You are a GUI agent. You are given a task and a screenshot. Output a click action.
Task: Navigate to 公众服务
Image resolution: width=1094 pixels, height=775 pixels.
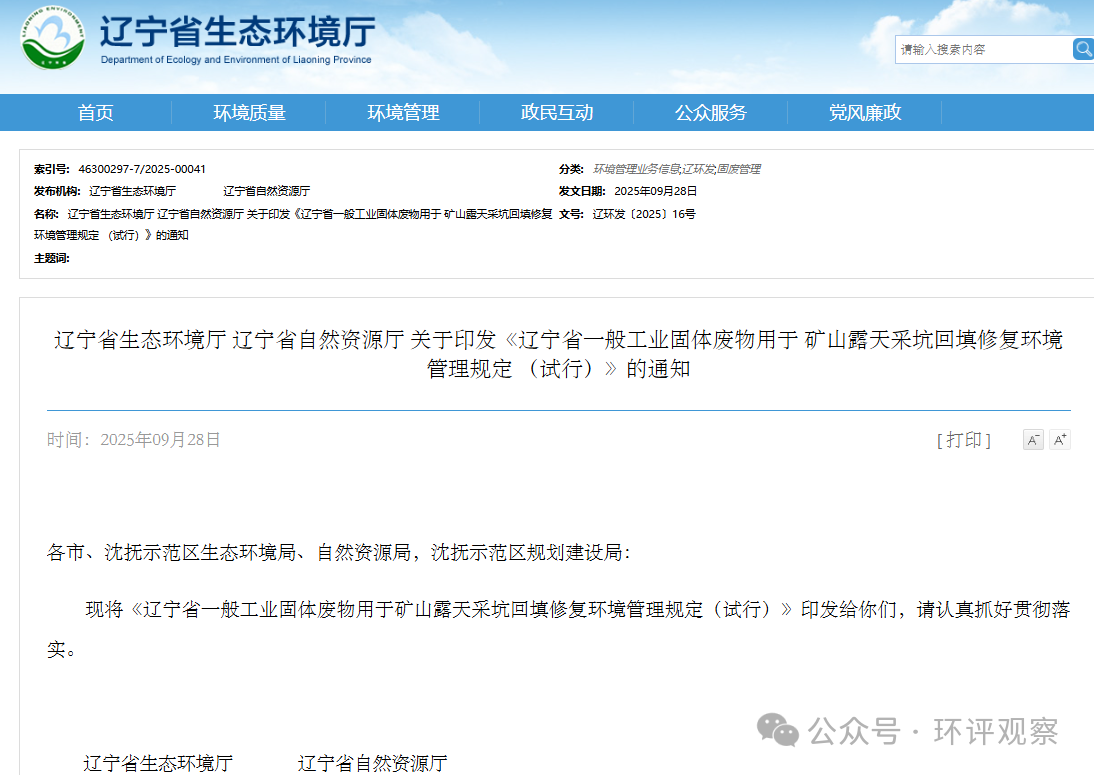[711, 113]
